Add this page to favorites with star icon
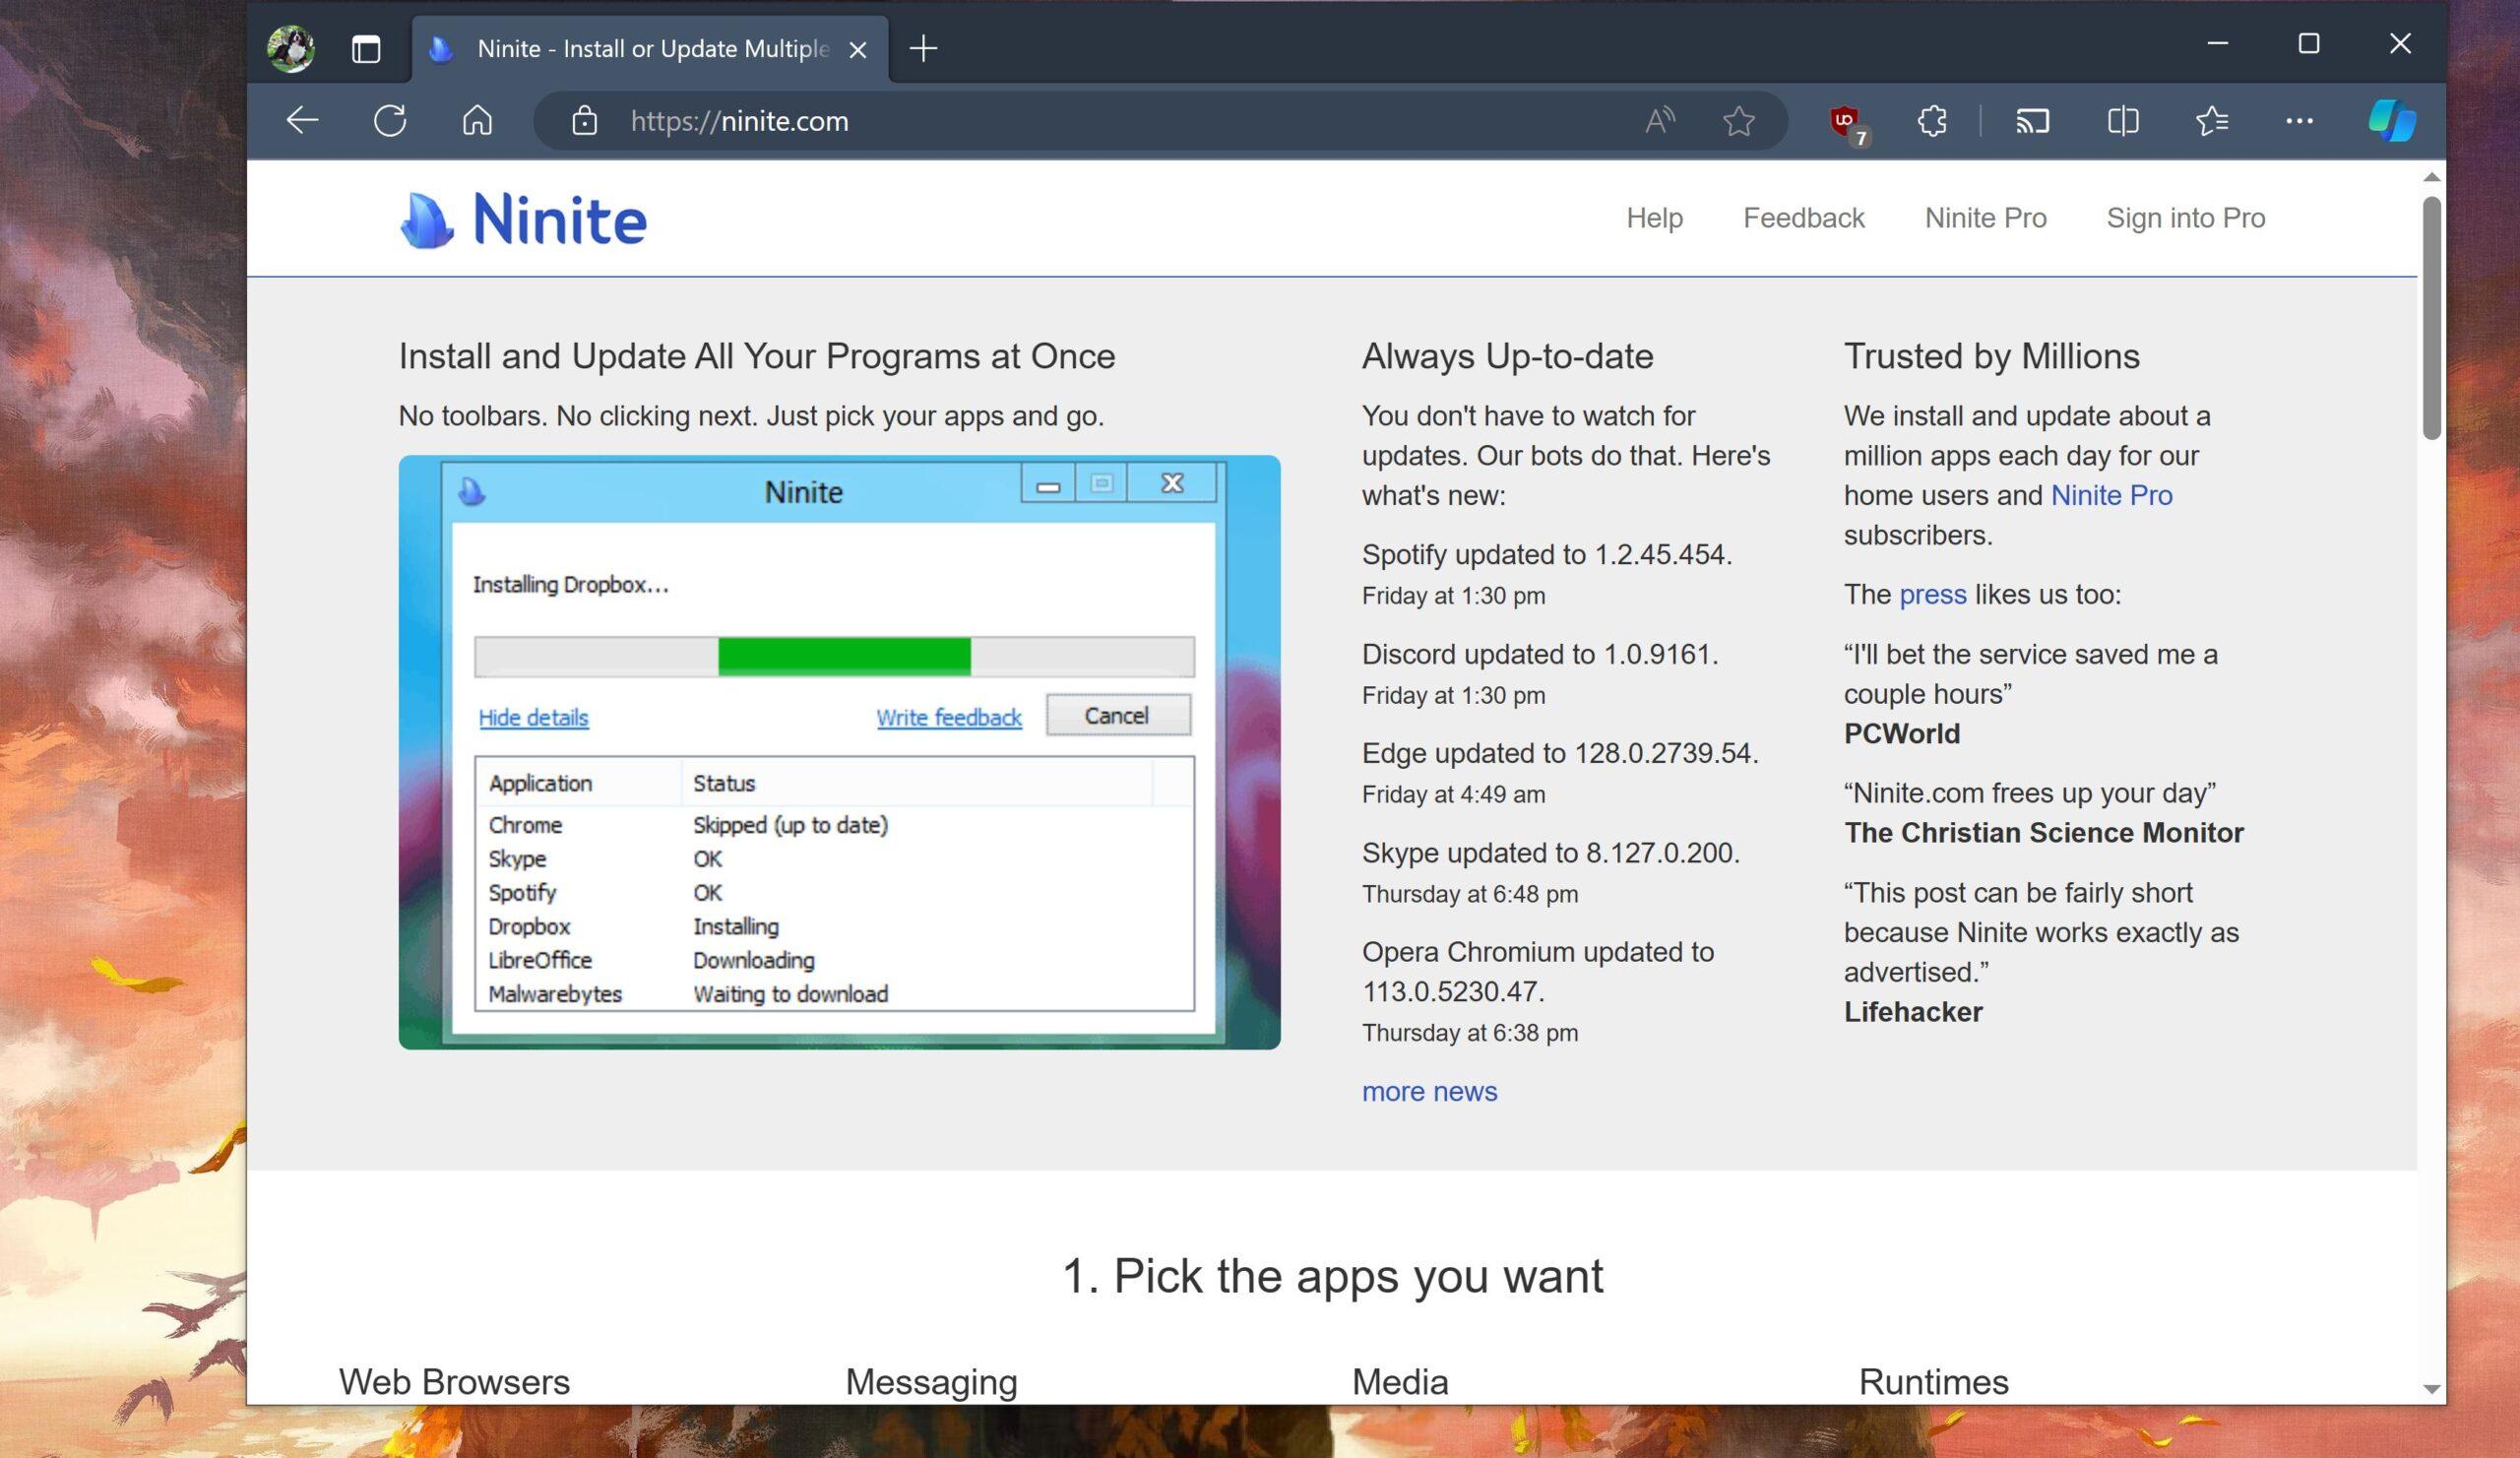 click(x=1738, y=121)
